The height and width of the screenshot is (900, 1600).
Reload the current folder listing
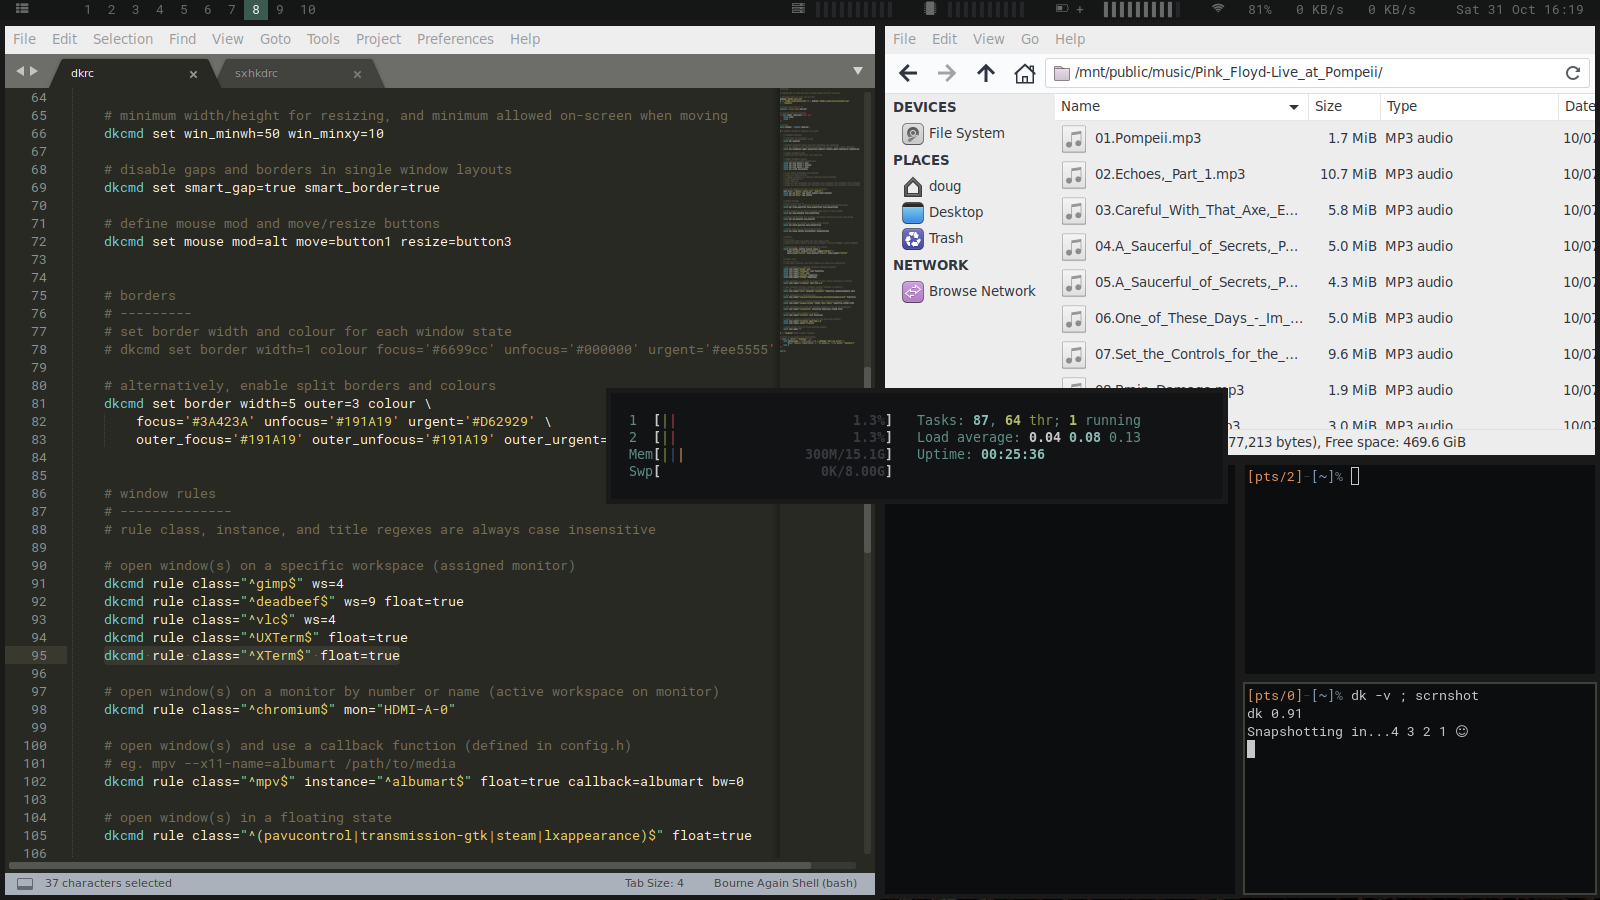point(1572,73)
